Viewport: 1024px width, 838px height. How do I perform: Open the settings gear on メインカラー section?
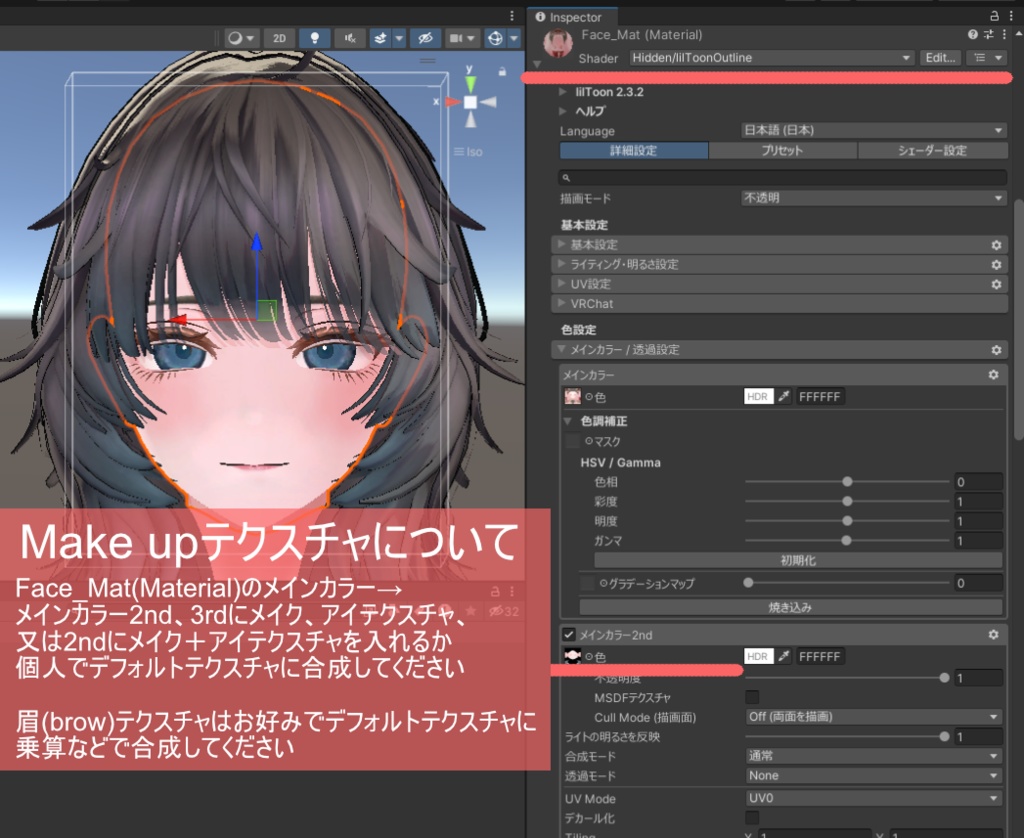click(x=993, y=374)
